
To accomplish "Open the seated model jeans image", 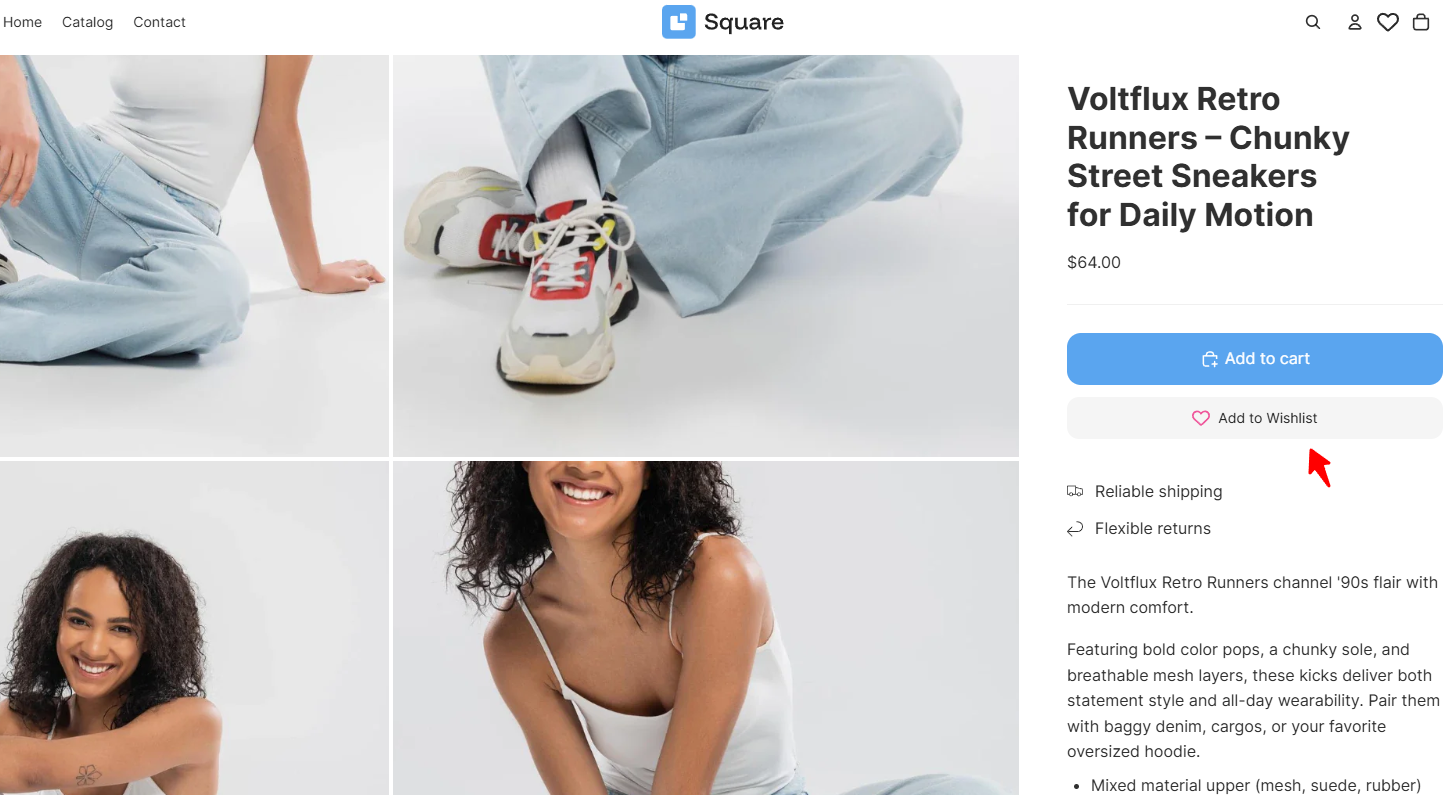I will (194, 255).
